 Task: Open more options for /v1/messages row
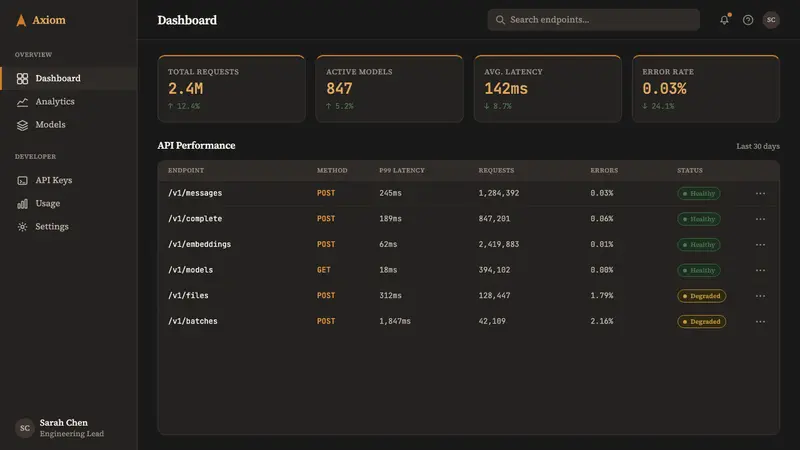[x=760, y=193]
